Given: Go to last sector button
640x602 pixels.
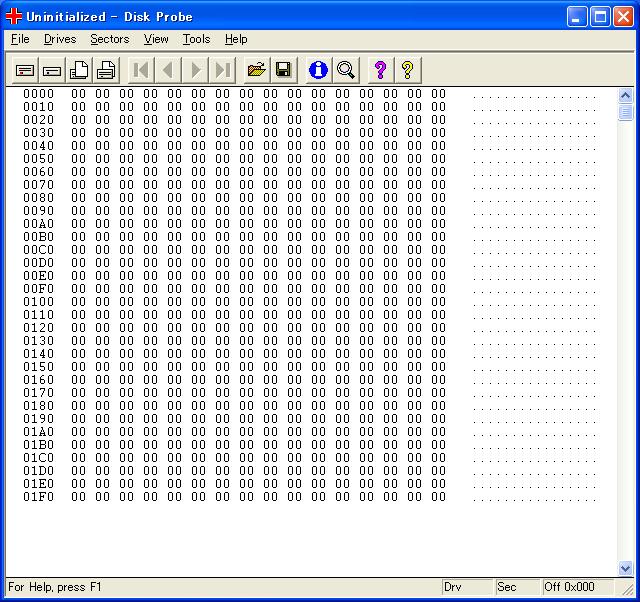Looking at the screenshot, I should tap(222, 70).
